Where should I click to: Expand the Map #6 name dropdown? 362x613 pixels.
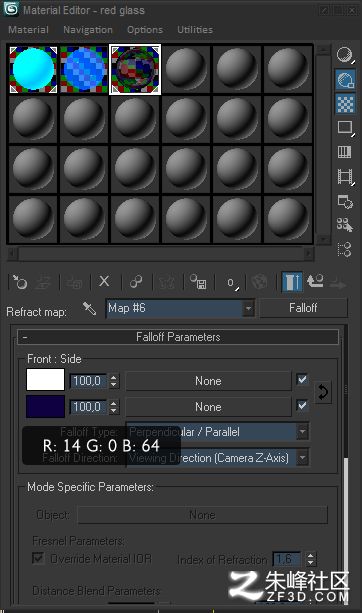248,308
